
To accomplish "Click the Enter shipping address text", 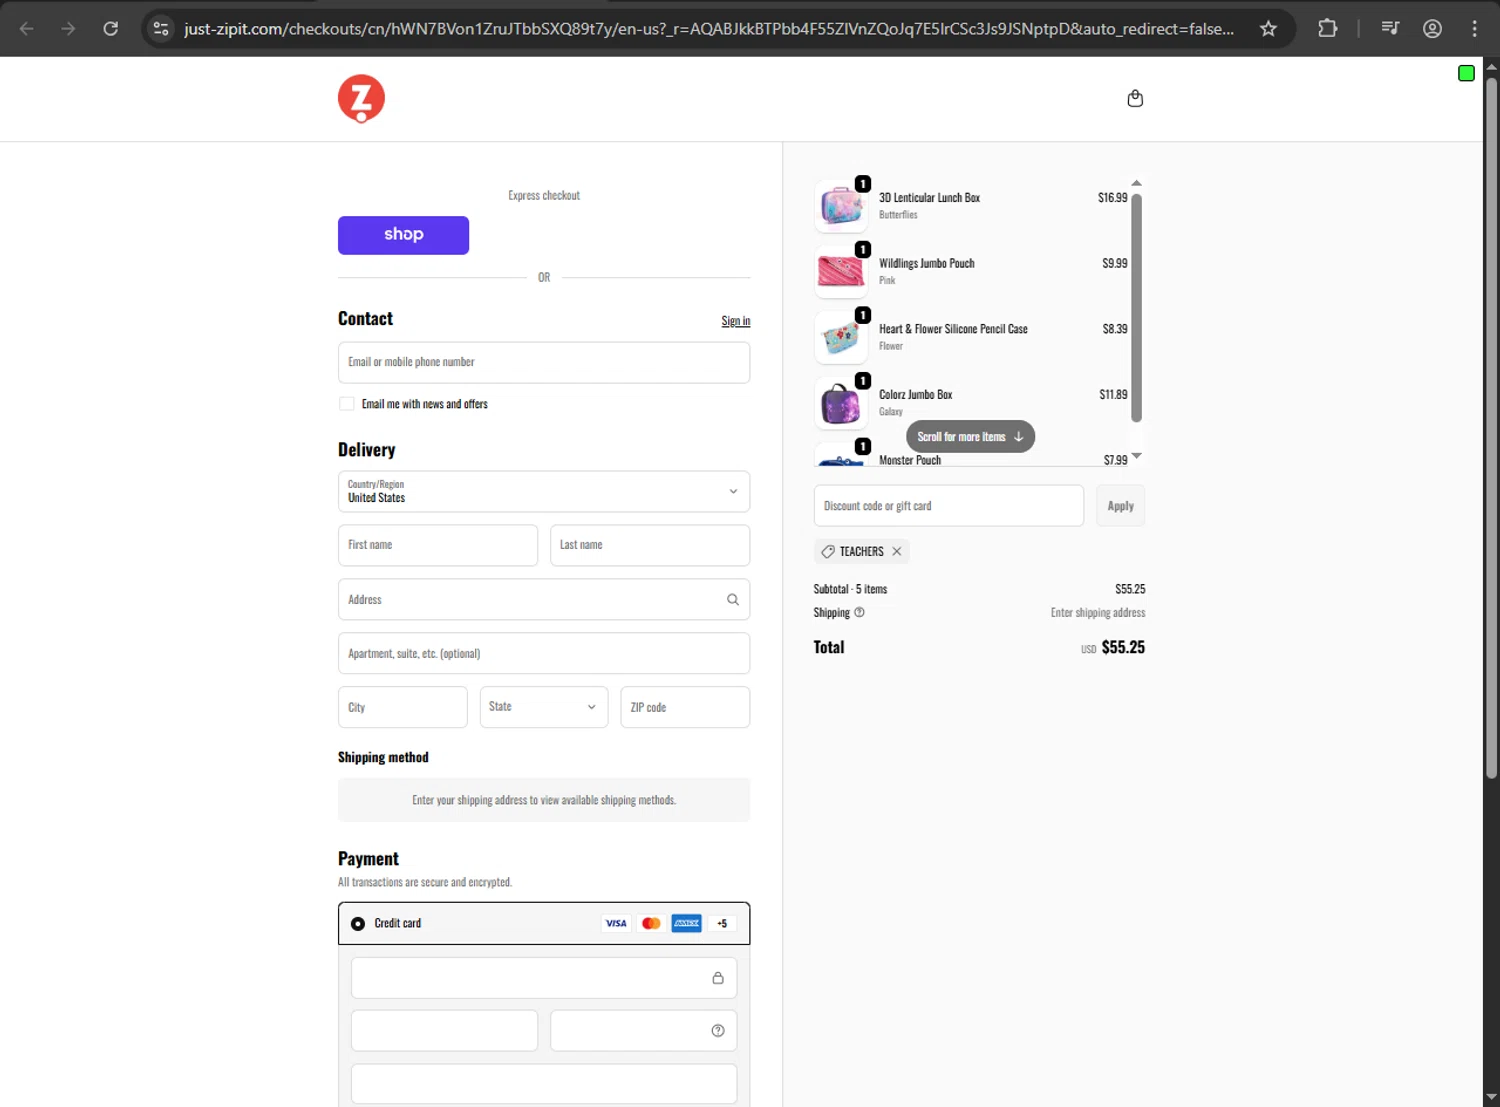I will click(1098, 612).
